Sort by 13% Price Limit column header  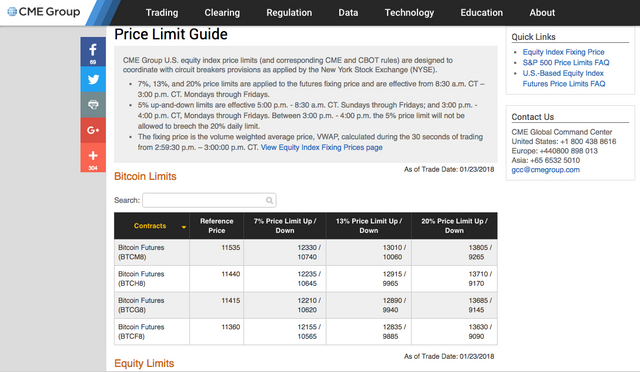click(x=369, y=226)
